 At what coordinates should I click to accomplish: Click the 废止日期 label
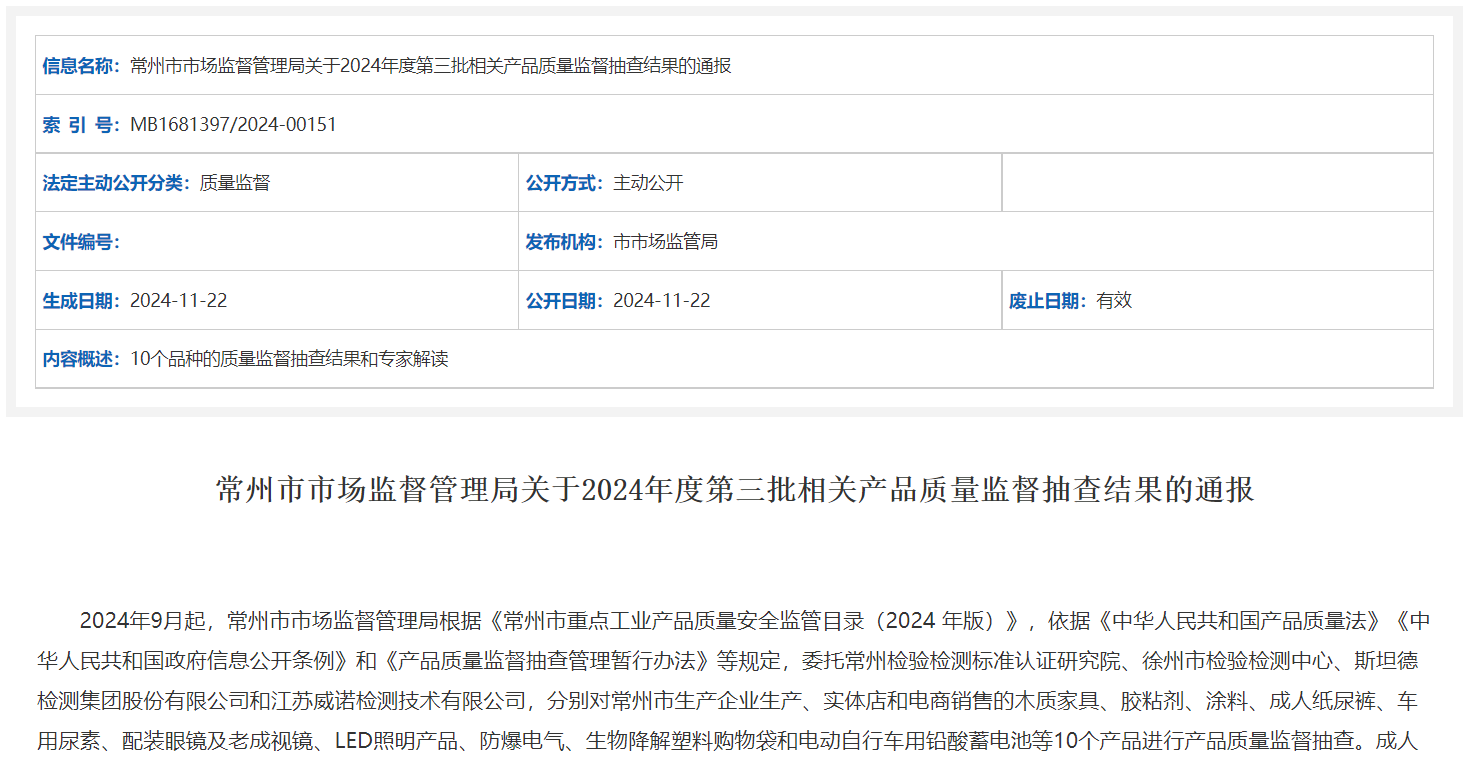click(x=1048, y=301)
